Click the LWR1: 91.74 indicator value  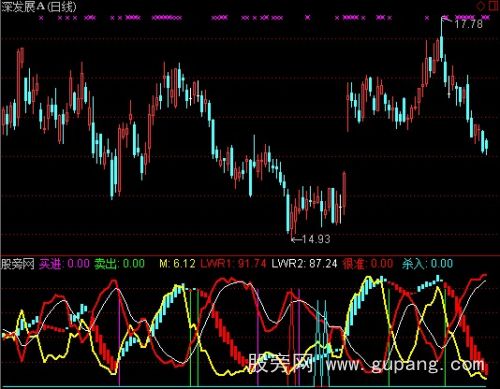coord(233,264)
